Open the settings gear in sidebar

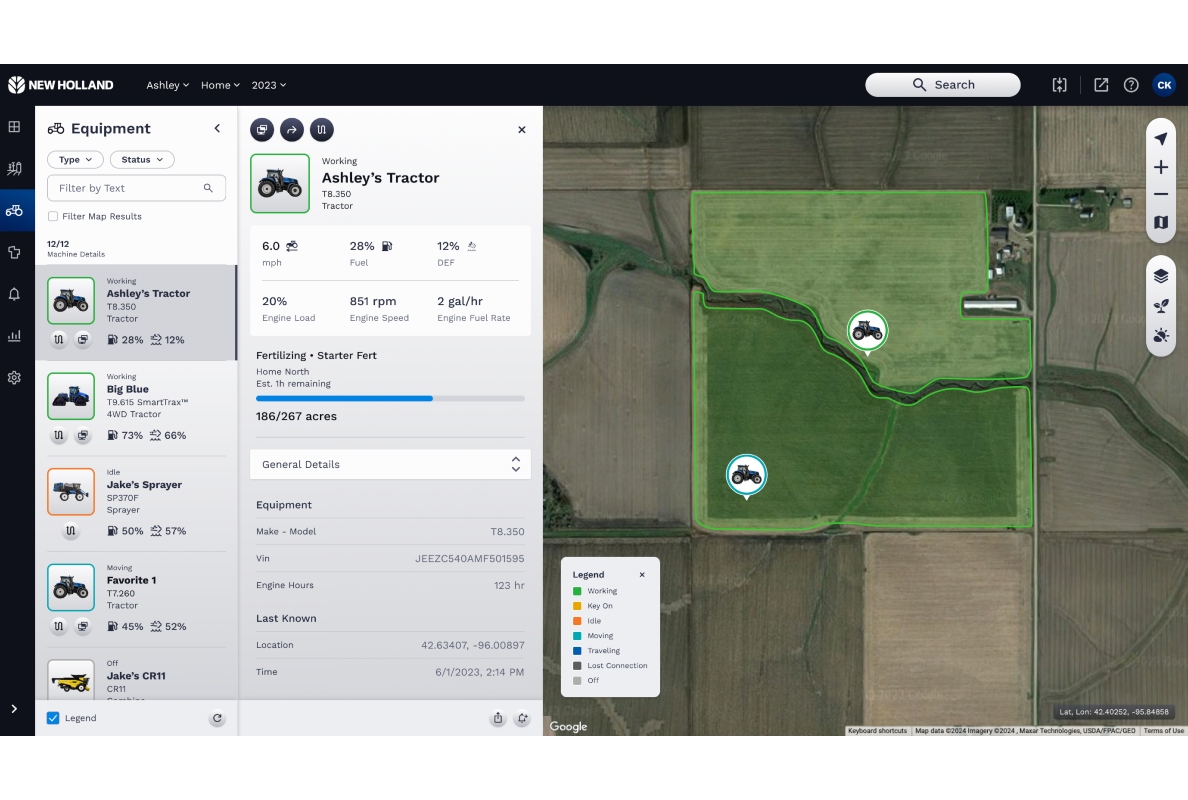(x=14, y=377)
